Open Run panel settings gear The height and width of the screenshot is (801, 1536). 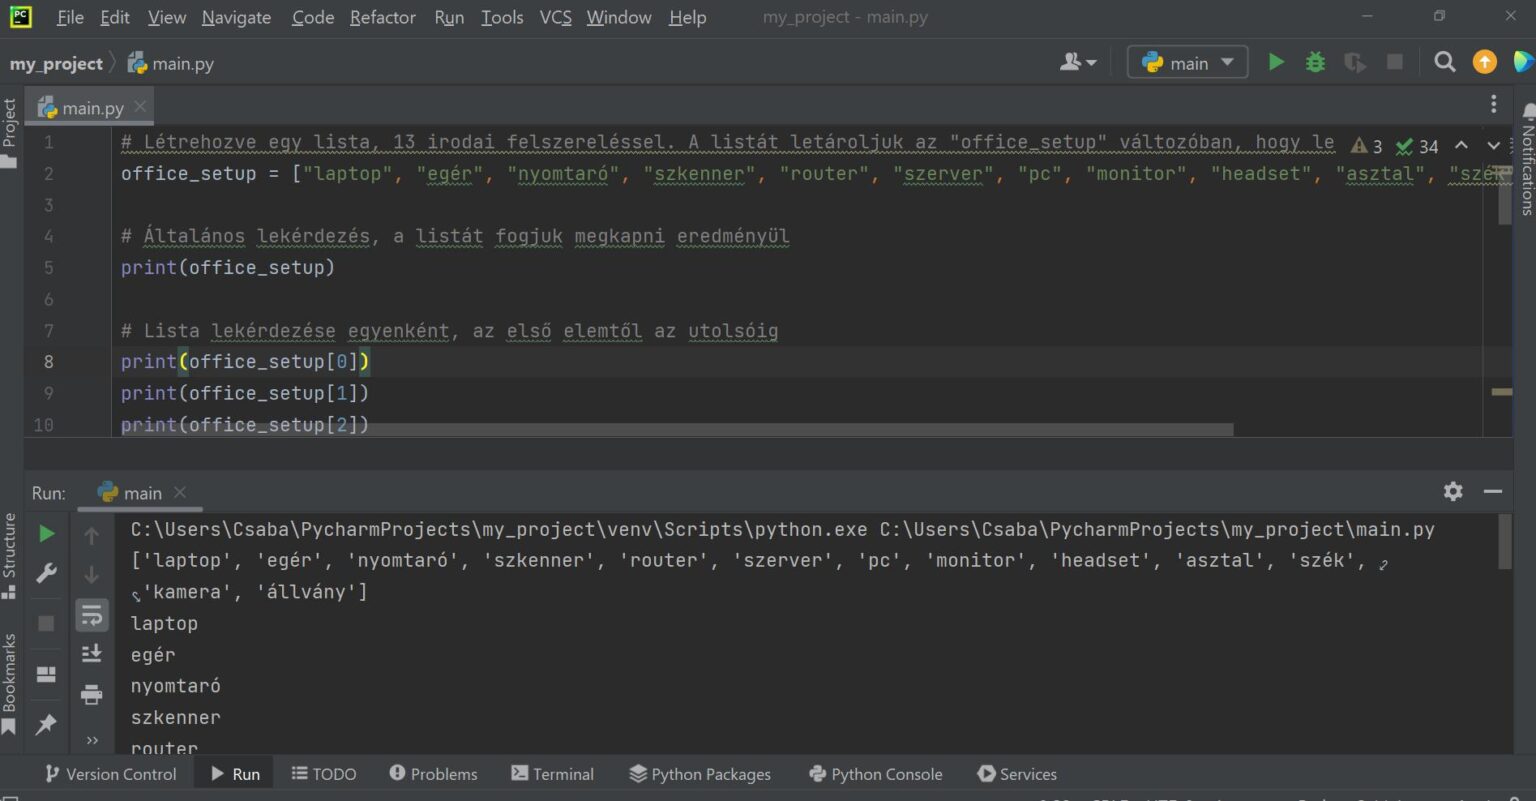[1453, 491]
